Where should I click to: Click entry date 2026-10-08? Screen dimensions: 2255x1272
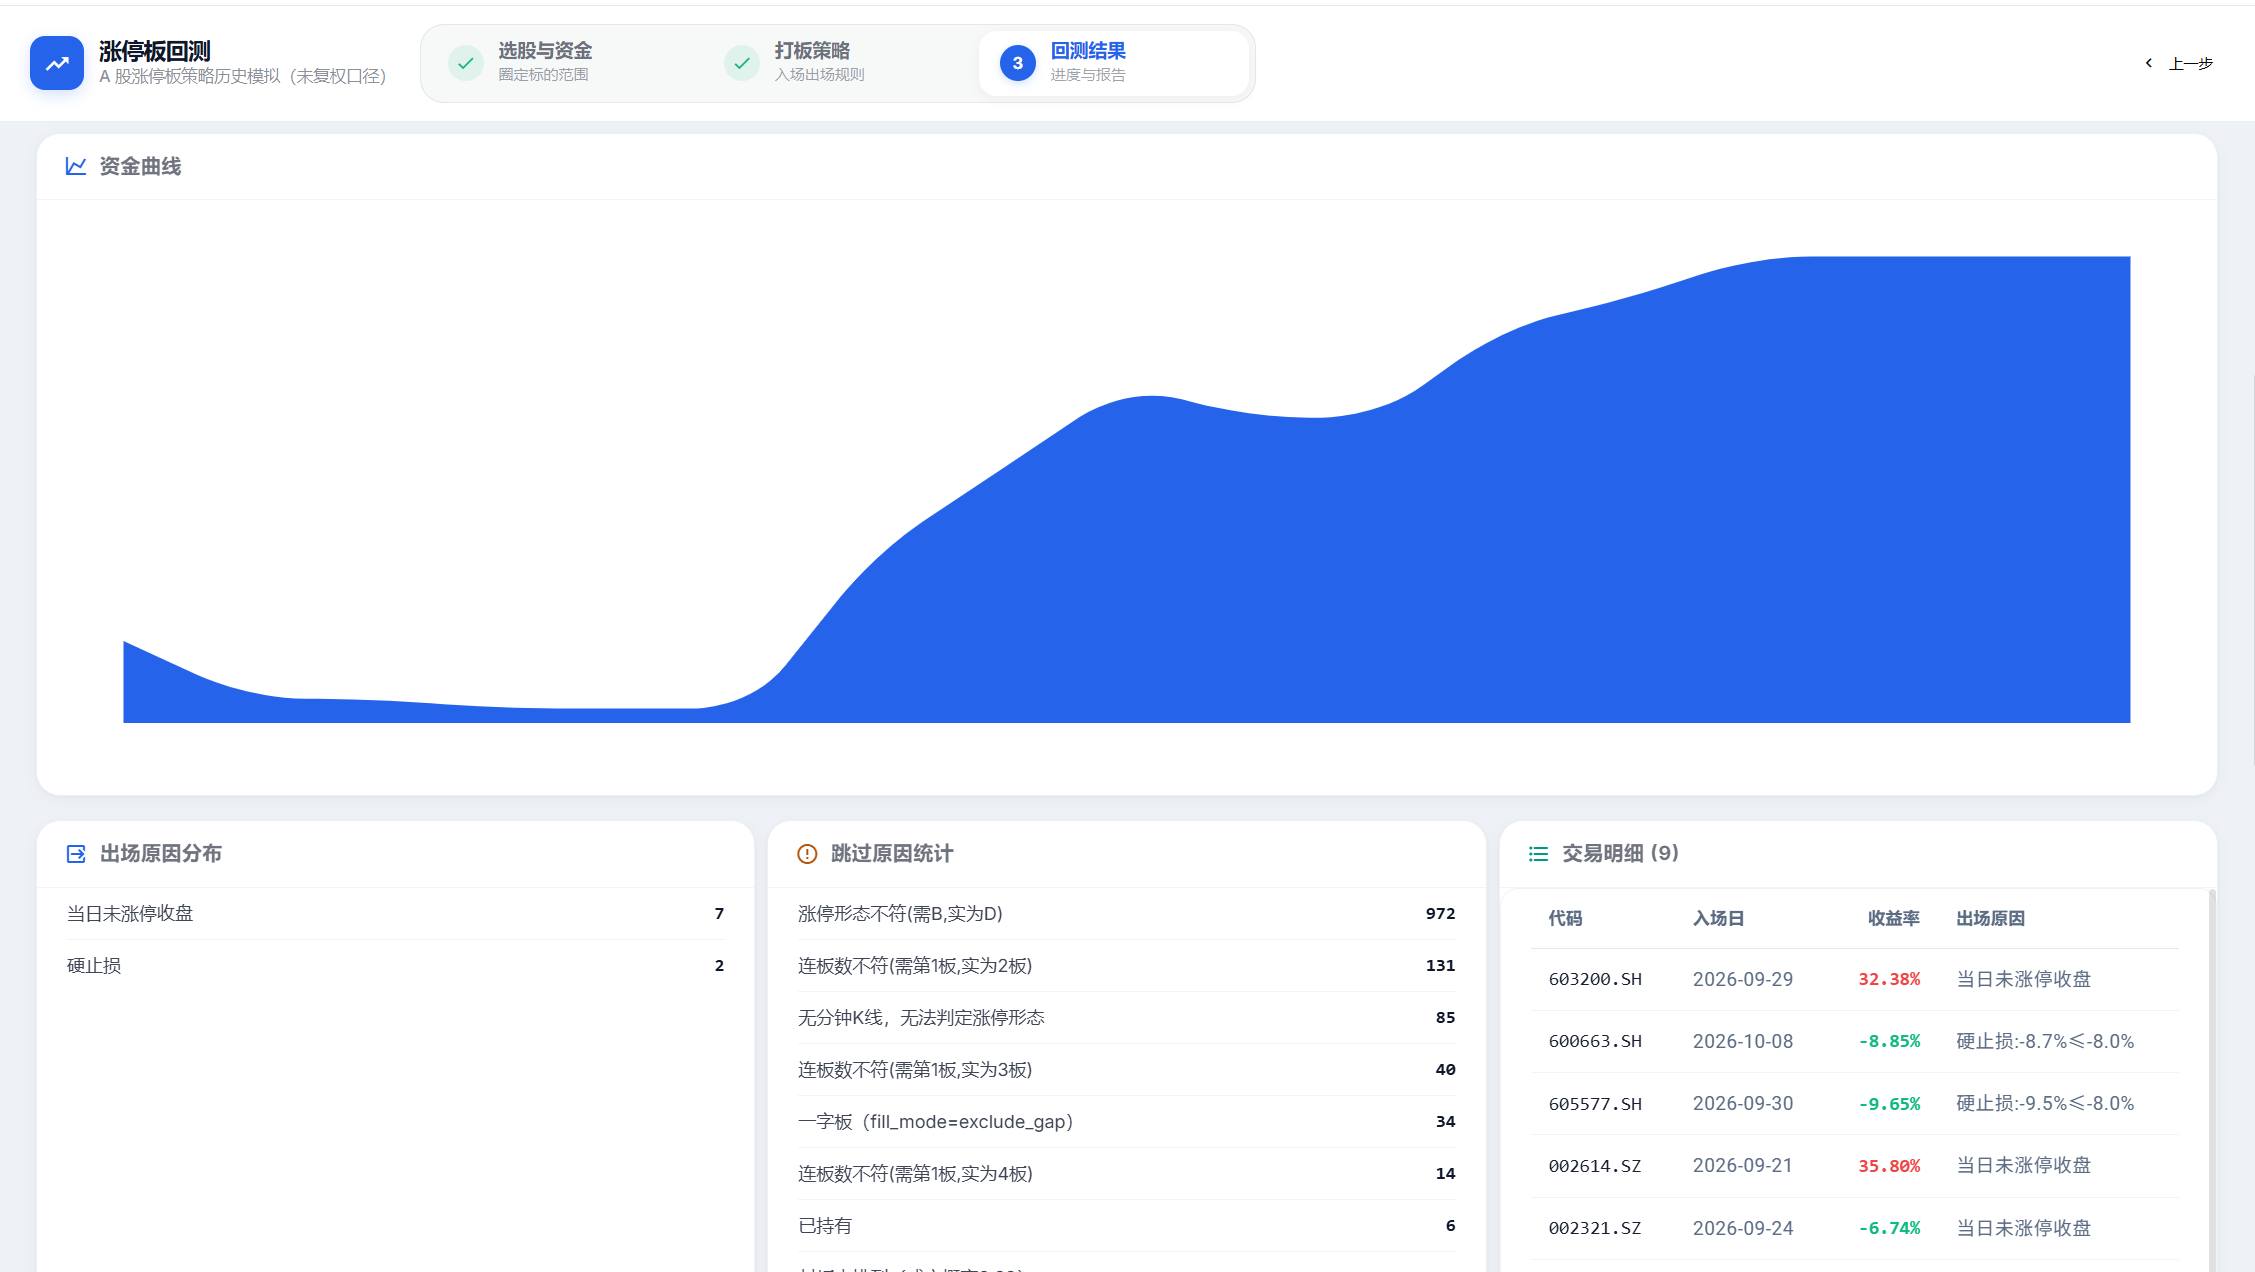(1743, 1041)
